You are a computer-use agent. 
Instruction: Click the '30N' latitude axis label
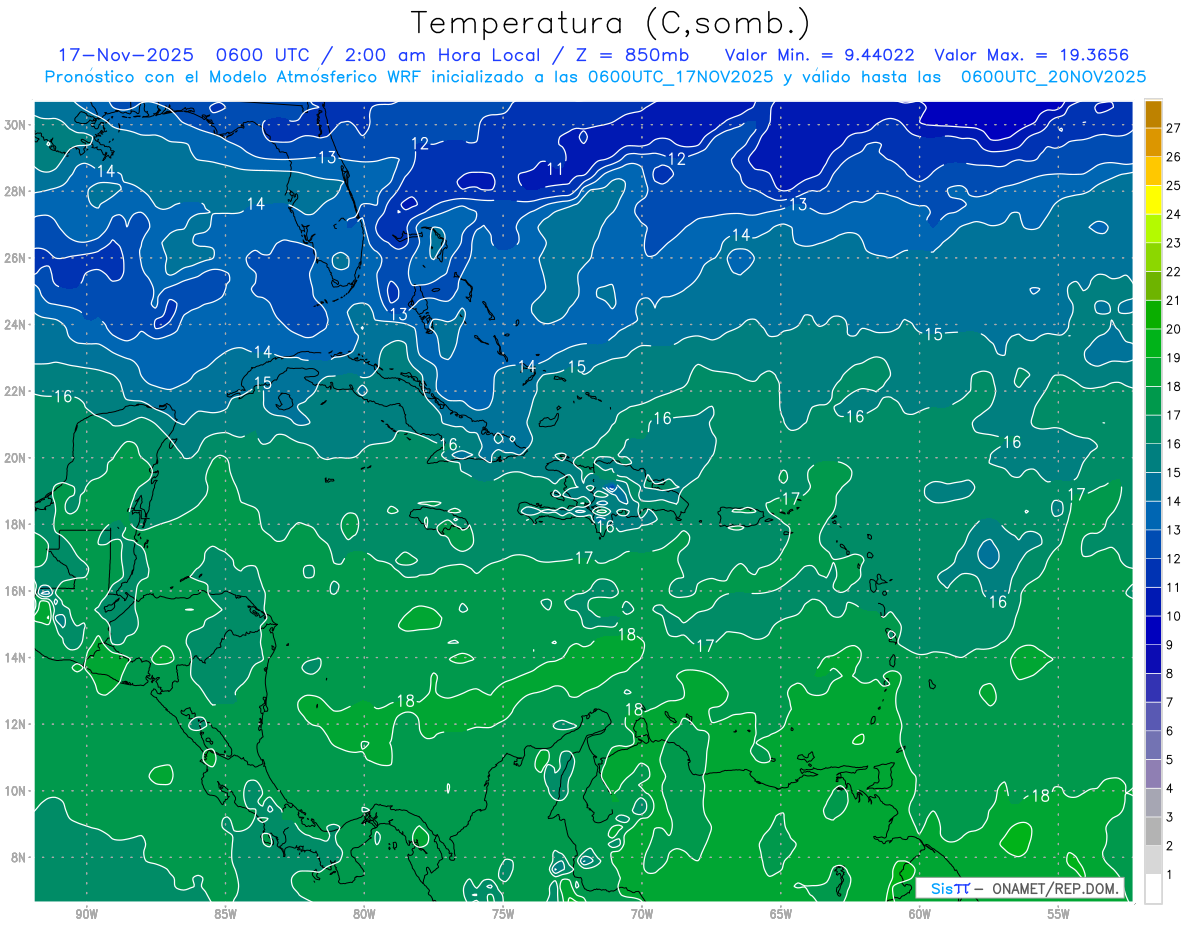click(16, 124)
